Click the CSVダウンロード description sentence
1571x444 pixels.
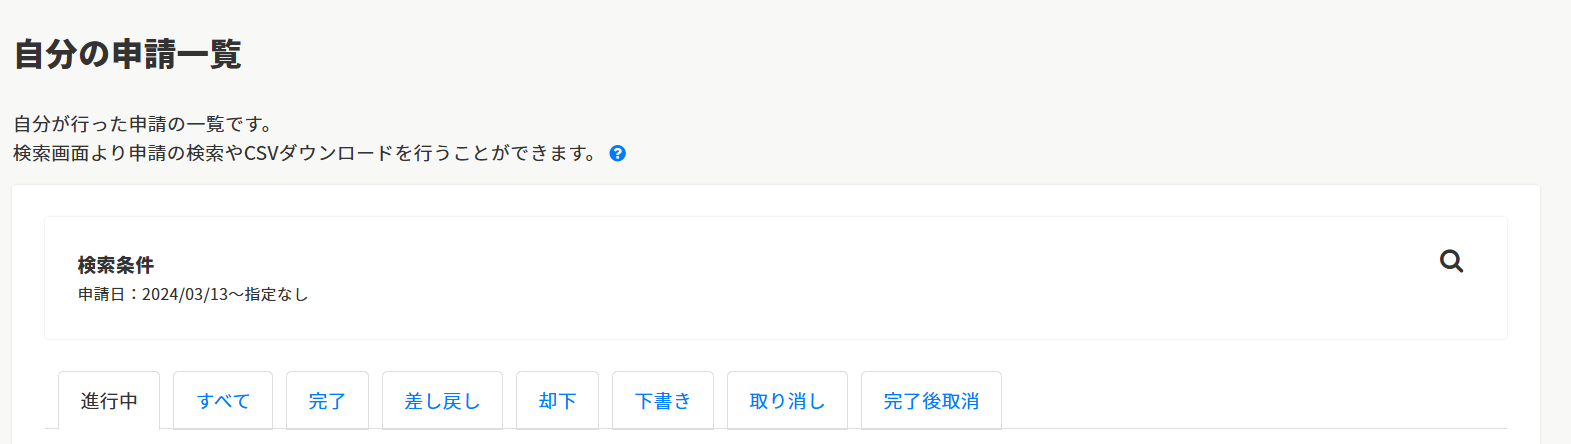[x=305, y=153]
